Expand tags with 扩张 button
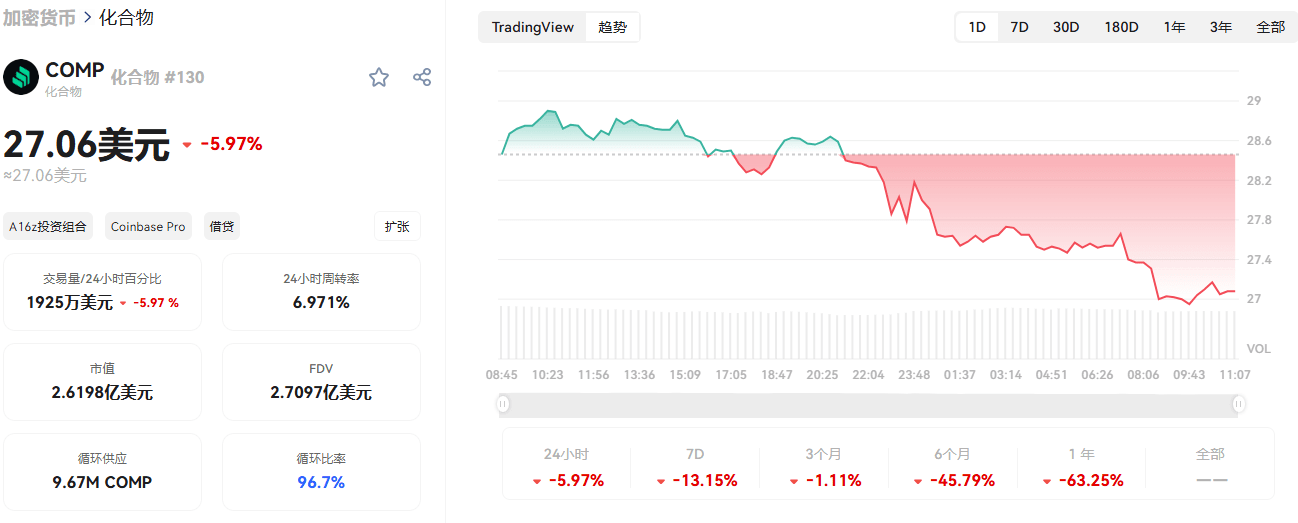The width and height of the screenshot is (1298, 523). pyautogui.click(x=397, y=226)
